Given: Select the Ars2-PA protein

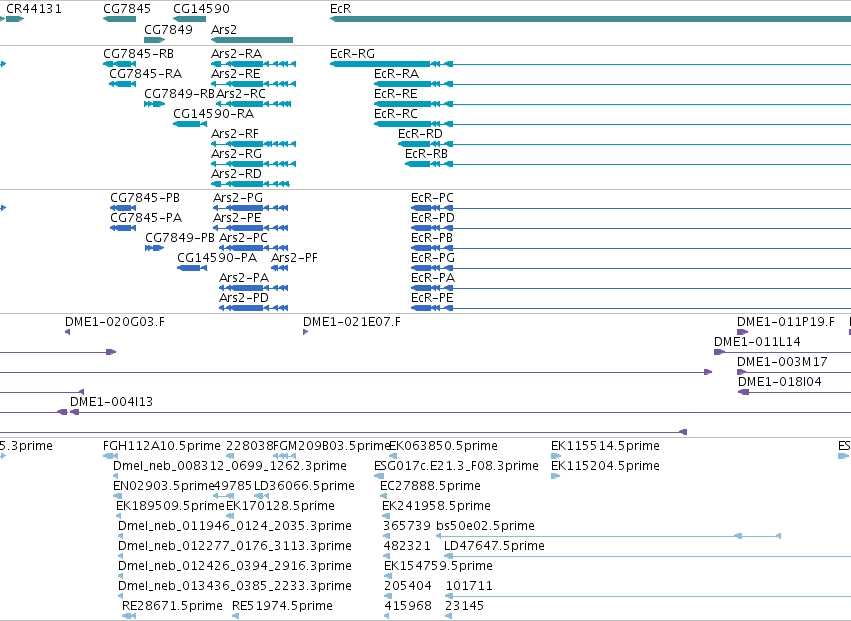Looking at the screenshot, I should point(244,278).
